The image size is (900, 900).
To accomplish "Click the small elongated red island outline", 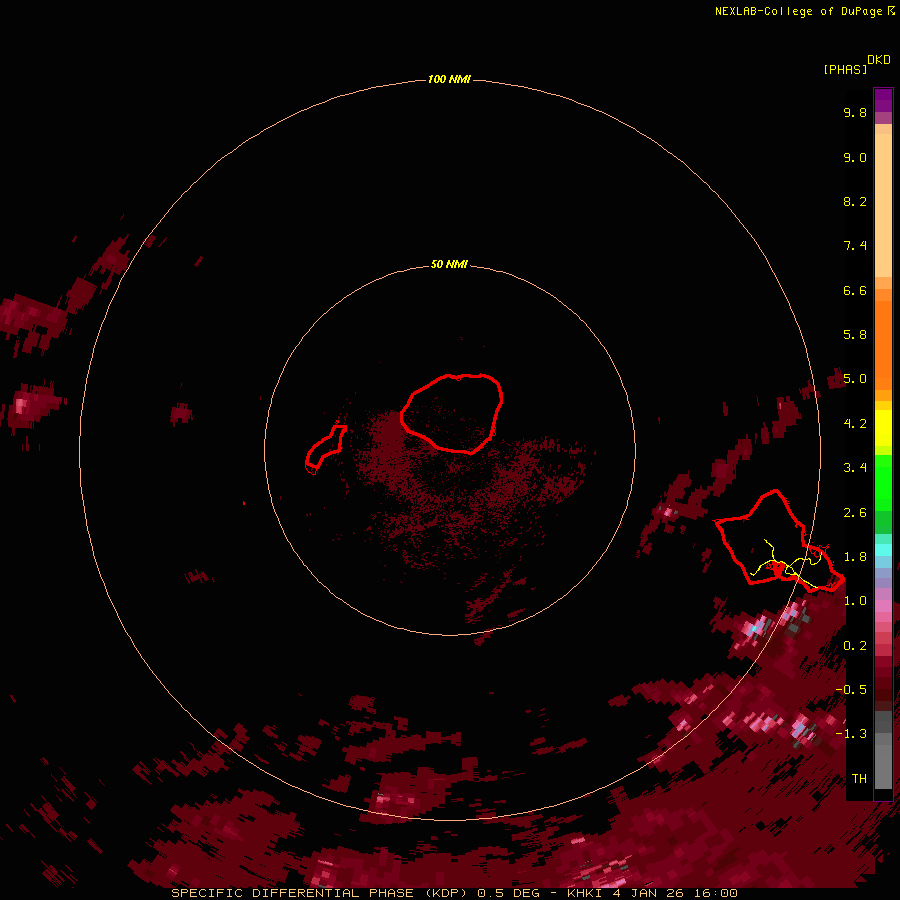I will tap(325, 449).
